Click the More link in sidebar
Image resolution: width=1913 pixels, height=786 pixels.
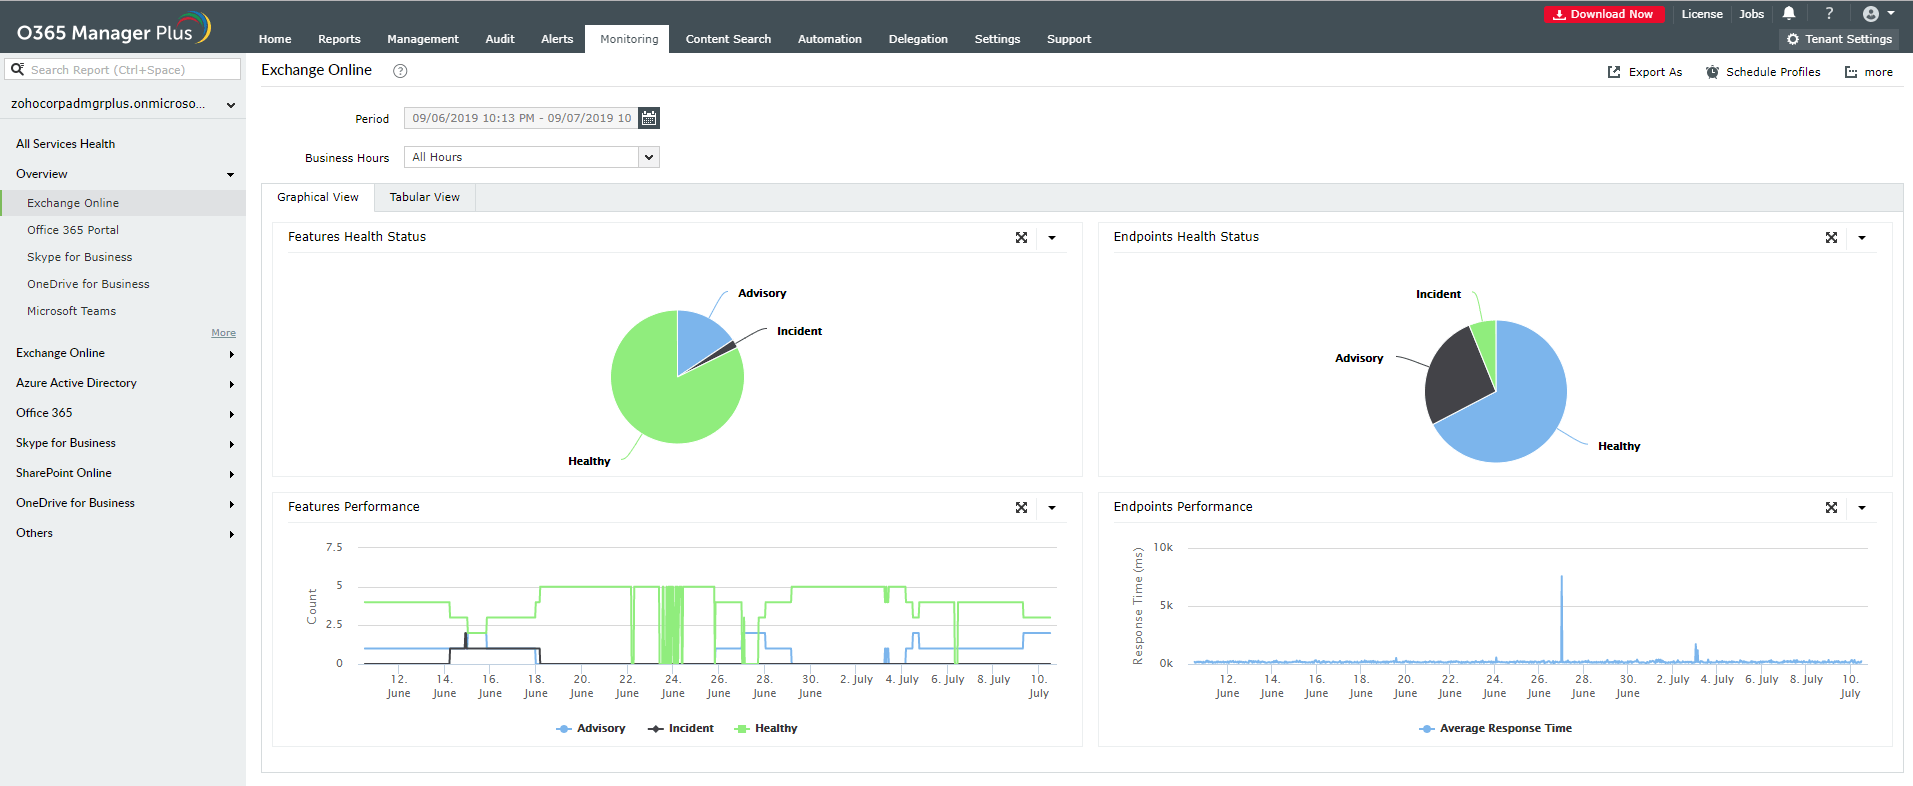(223, 333)
